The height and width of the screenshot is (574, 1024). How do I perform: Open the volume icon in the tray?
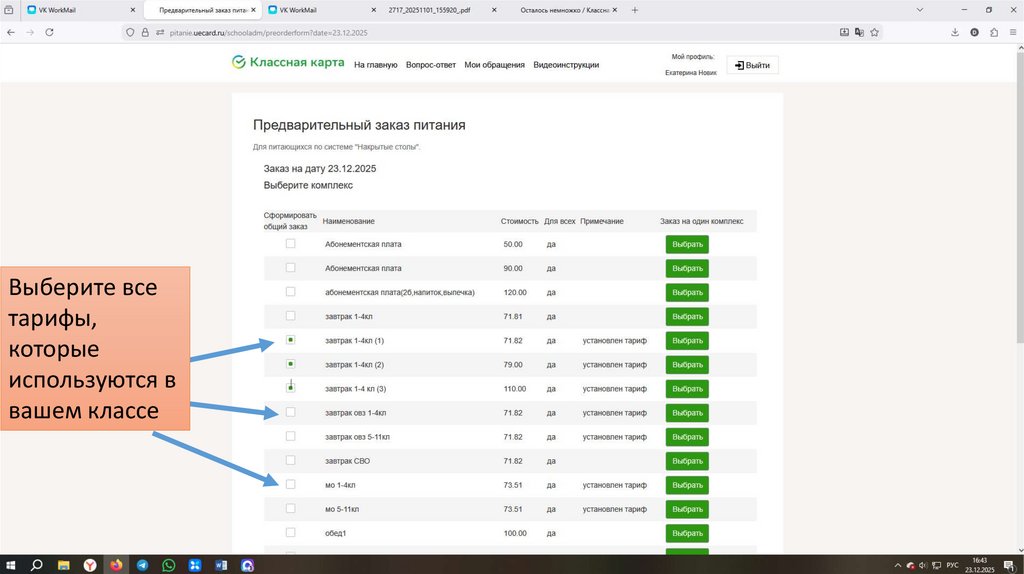923,566
